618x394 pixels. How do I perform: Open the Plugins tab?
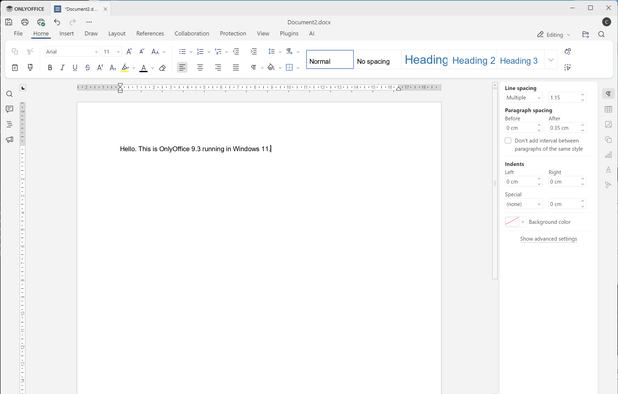pos(289,33)
